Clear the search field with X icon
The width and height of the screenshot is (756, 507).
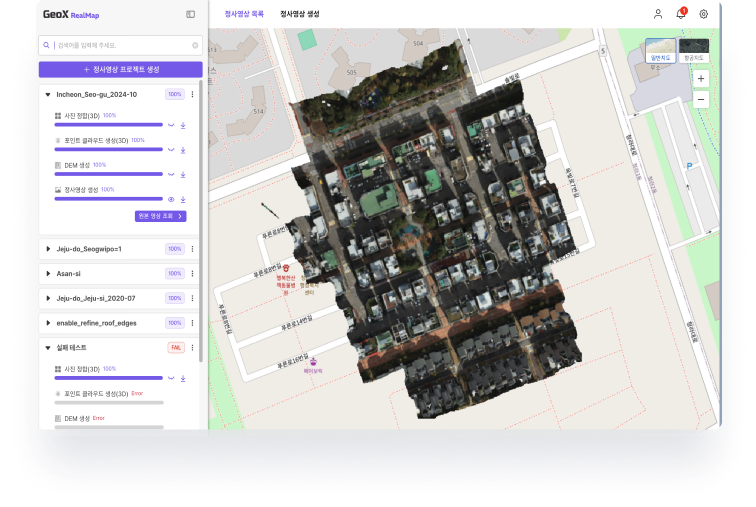[x=195, y=46]
